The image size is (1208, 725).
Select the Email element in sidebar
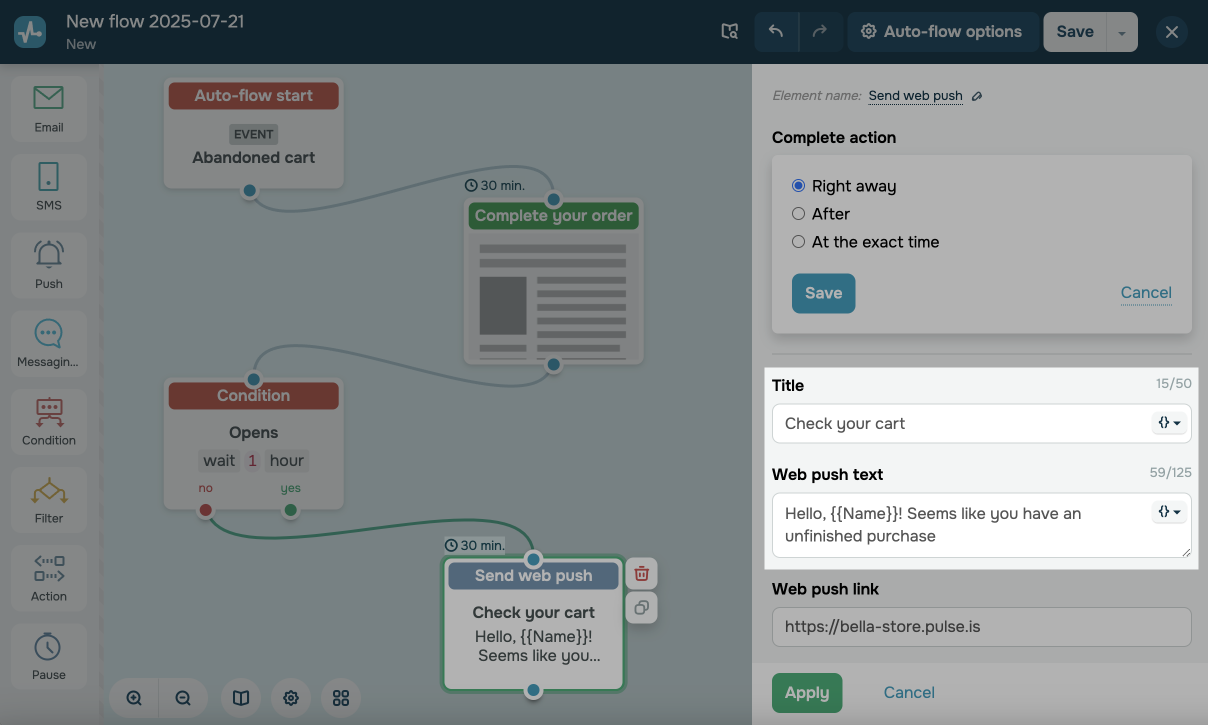coord(48,108)
